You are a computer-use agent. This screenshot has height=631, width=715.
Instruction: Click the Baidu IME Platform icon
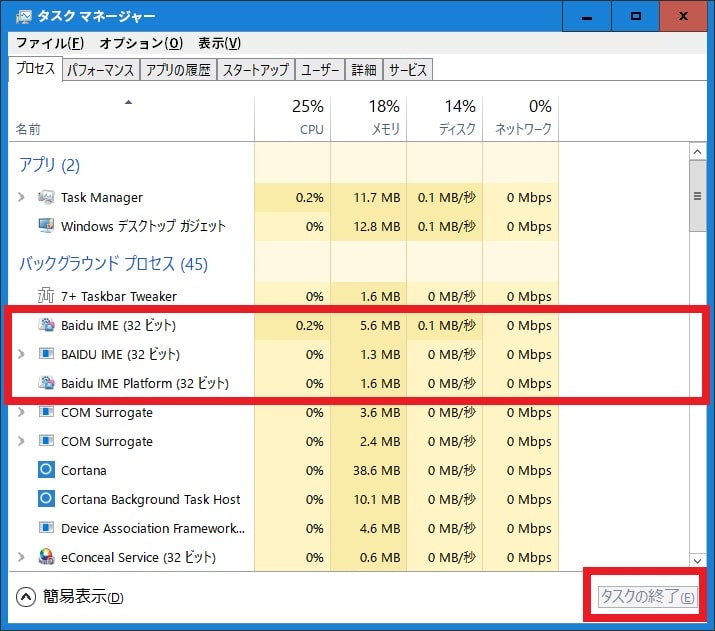tap(46, 383)
